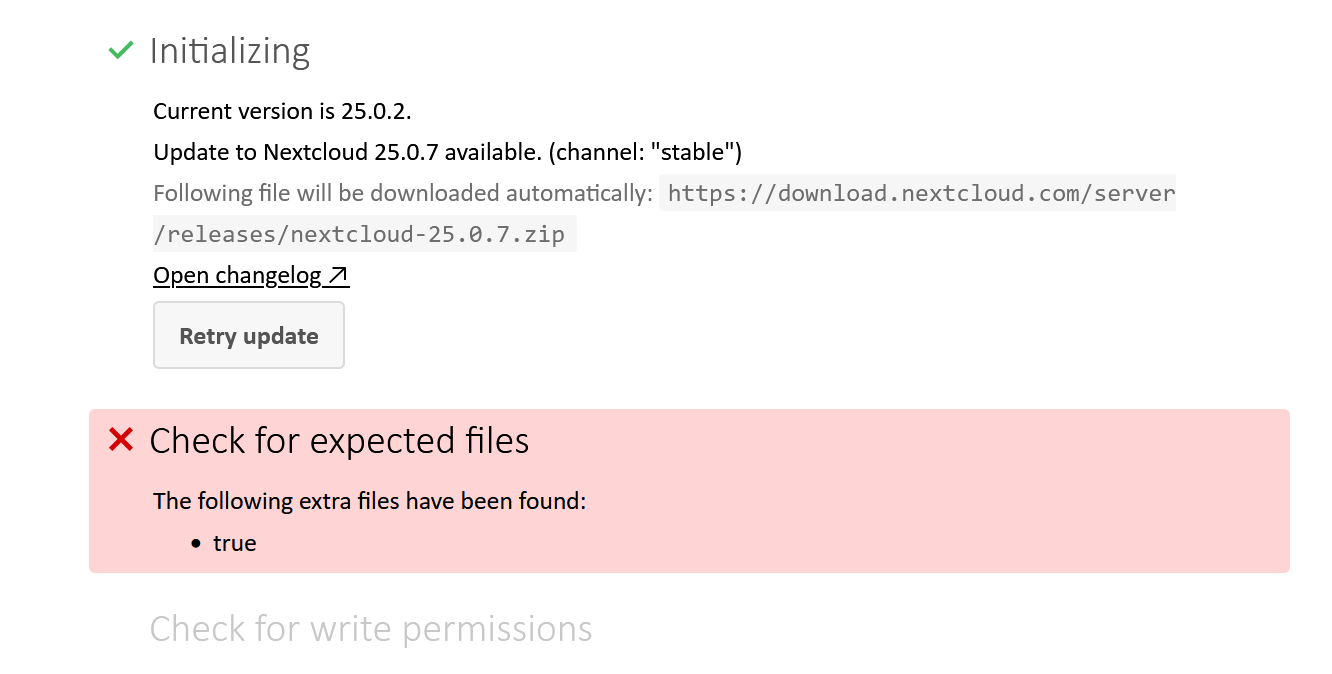
Task: Click the bullet point before "true"
Action: tap(196, 544)
